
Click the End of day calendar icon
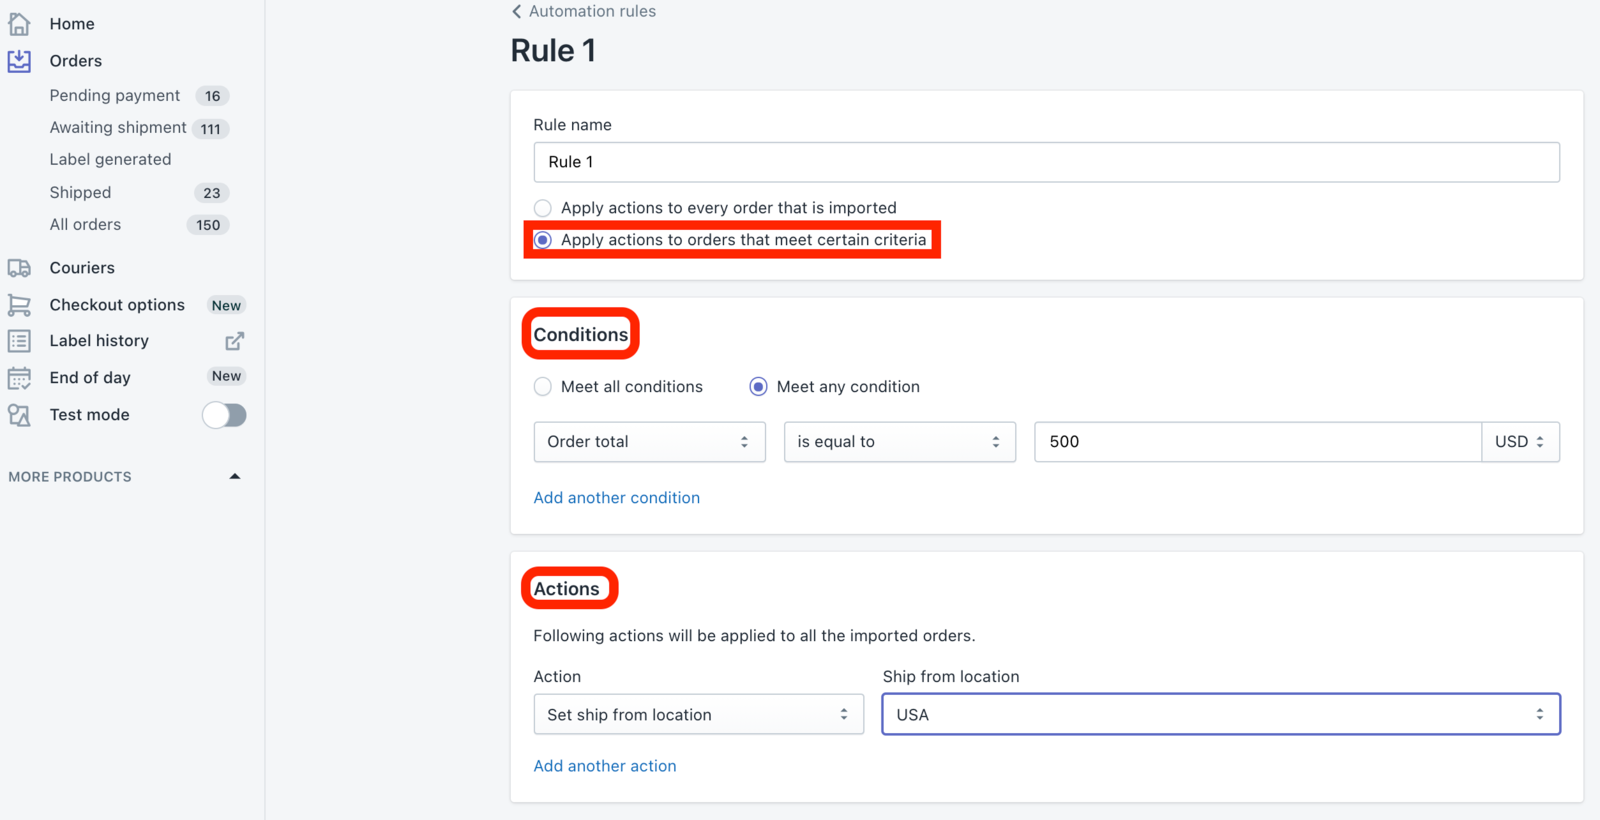(19, 378)
